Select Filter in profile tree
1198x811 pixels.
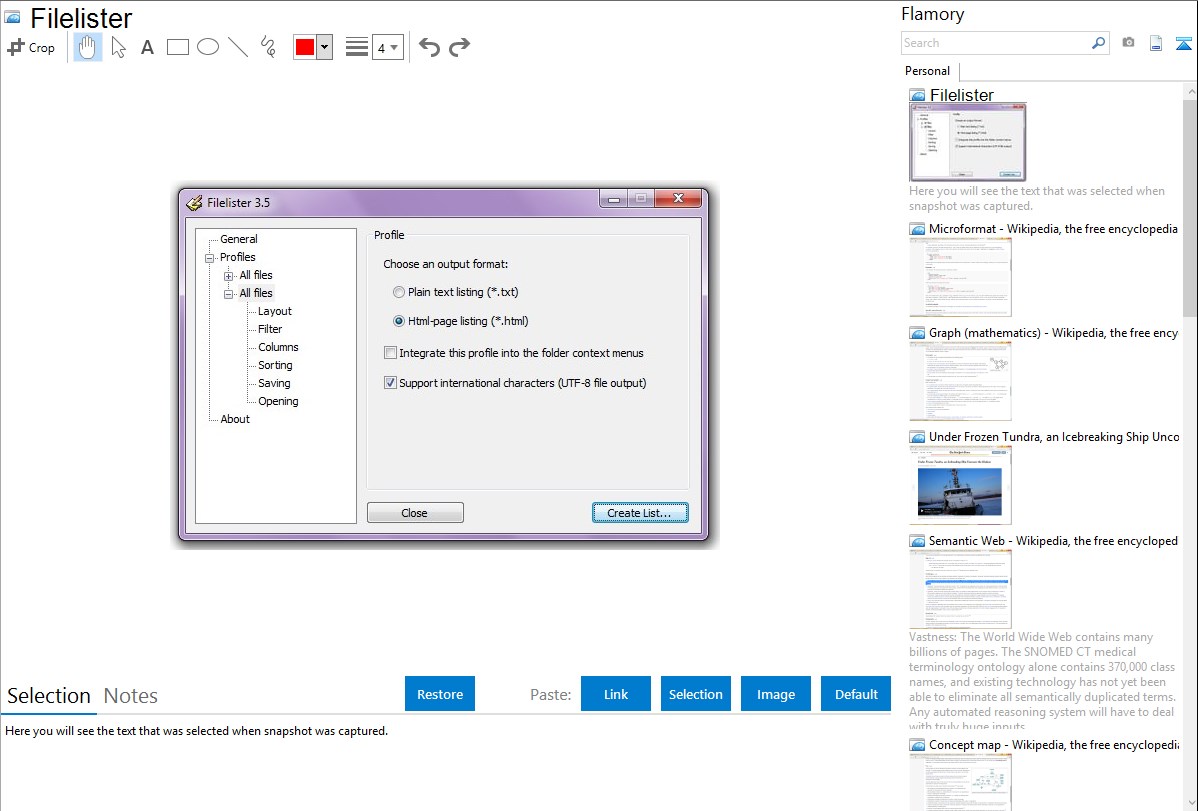click(270, 329)
